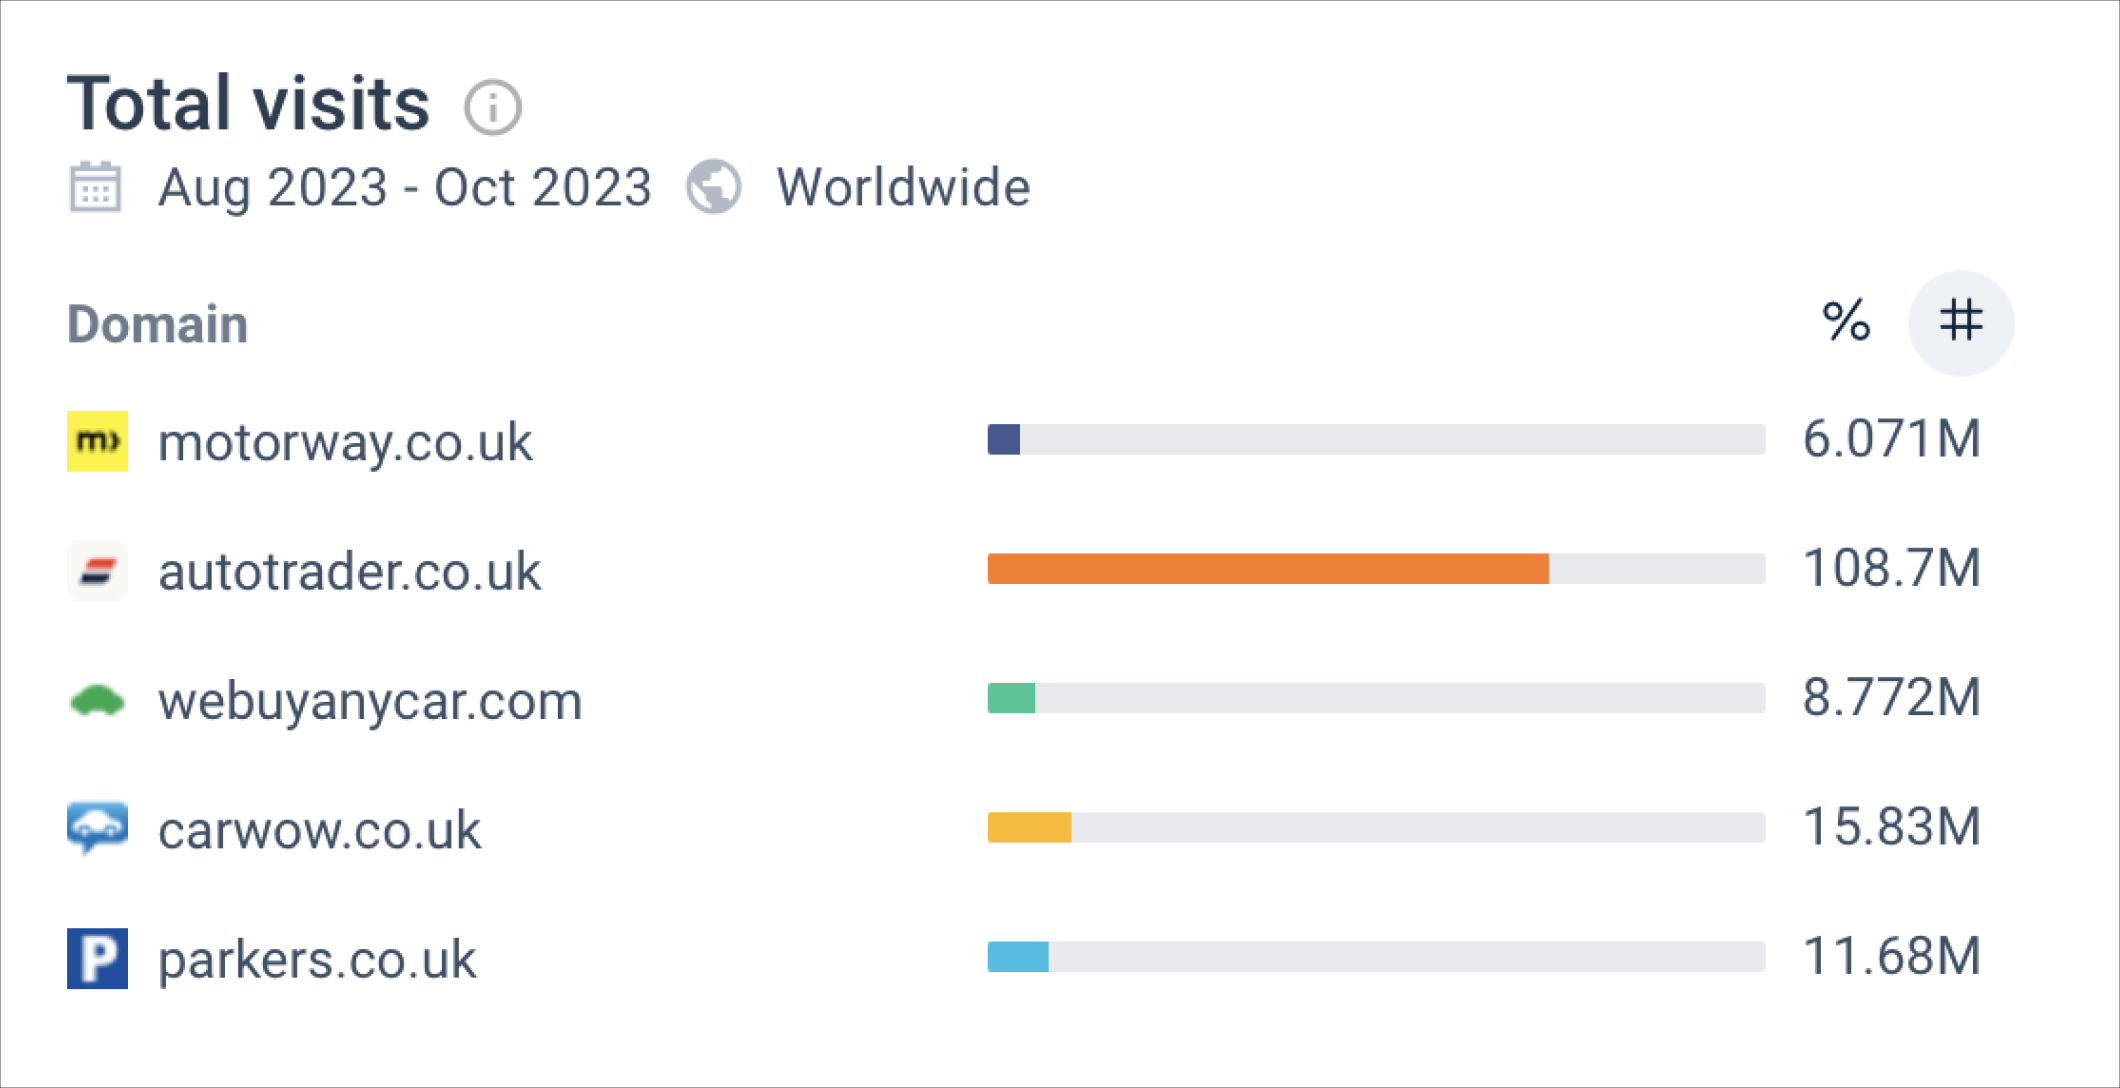Open the motorway.co.uk domain link

point(345,442)
